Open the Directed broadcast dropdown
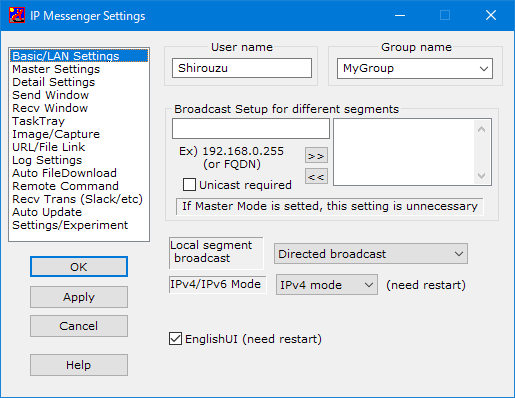 point(371,254)
